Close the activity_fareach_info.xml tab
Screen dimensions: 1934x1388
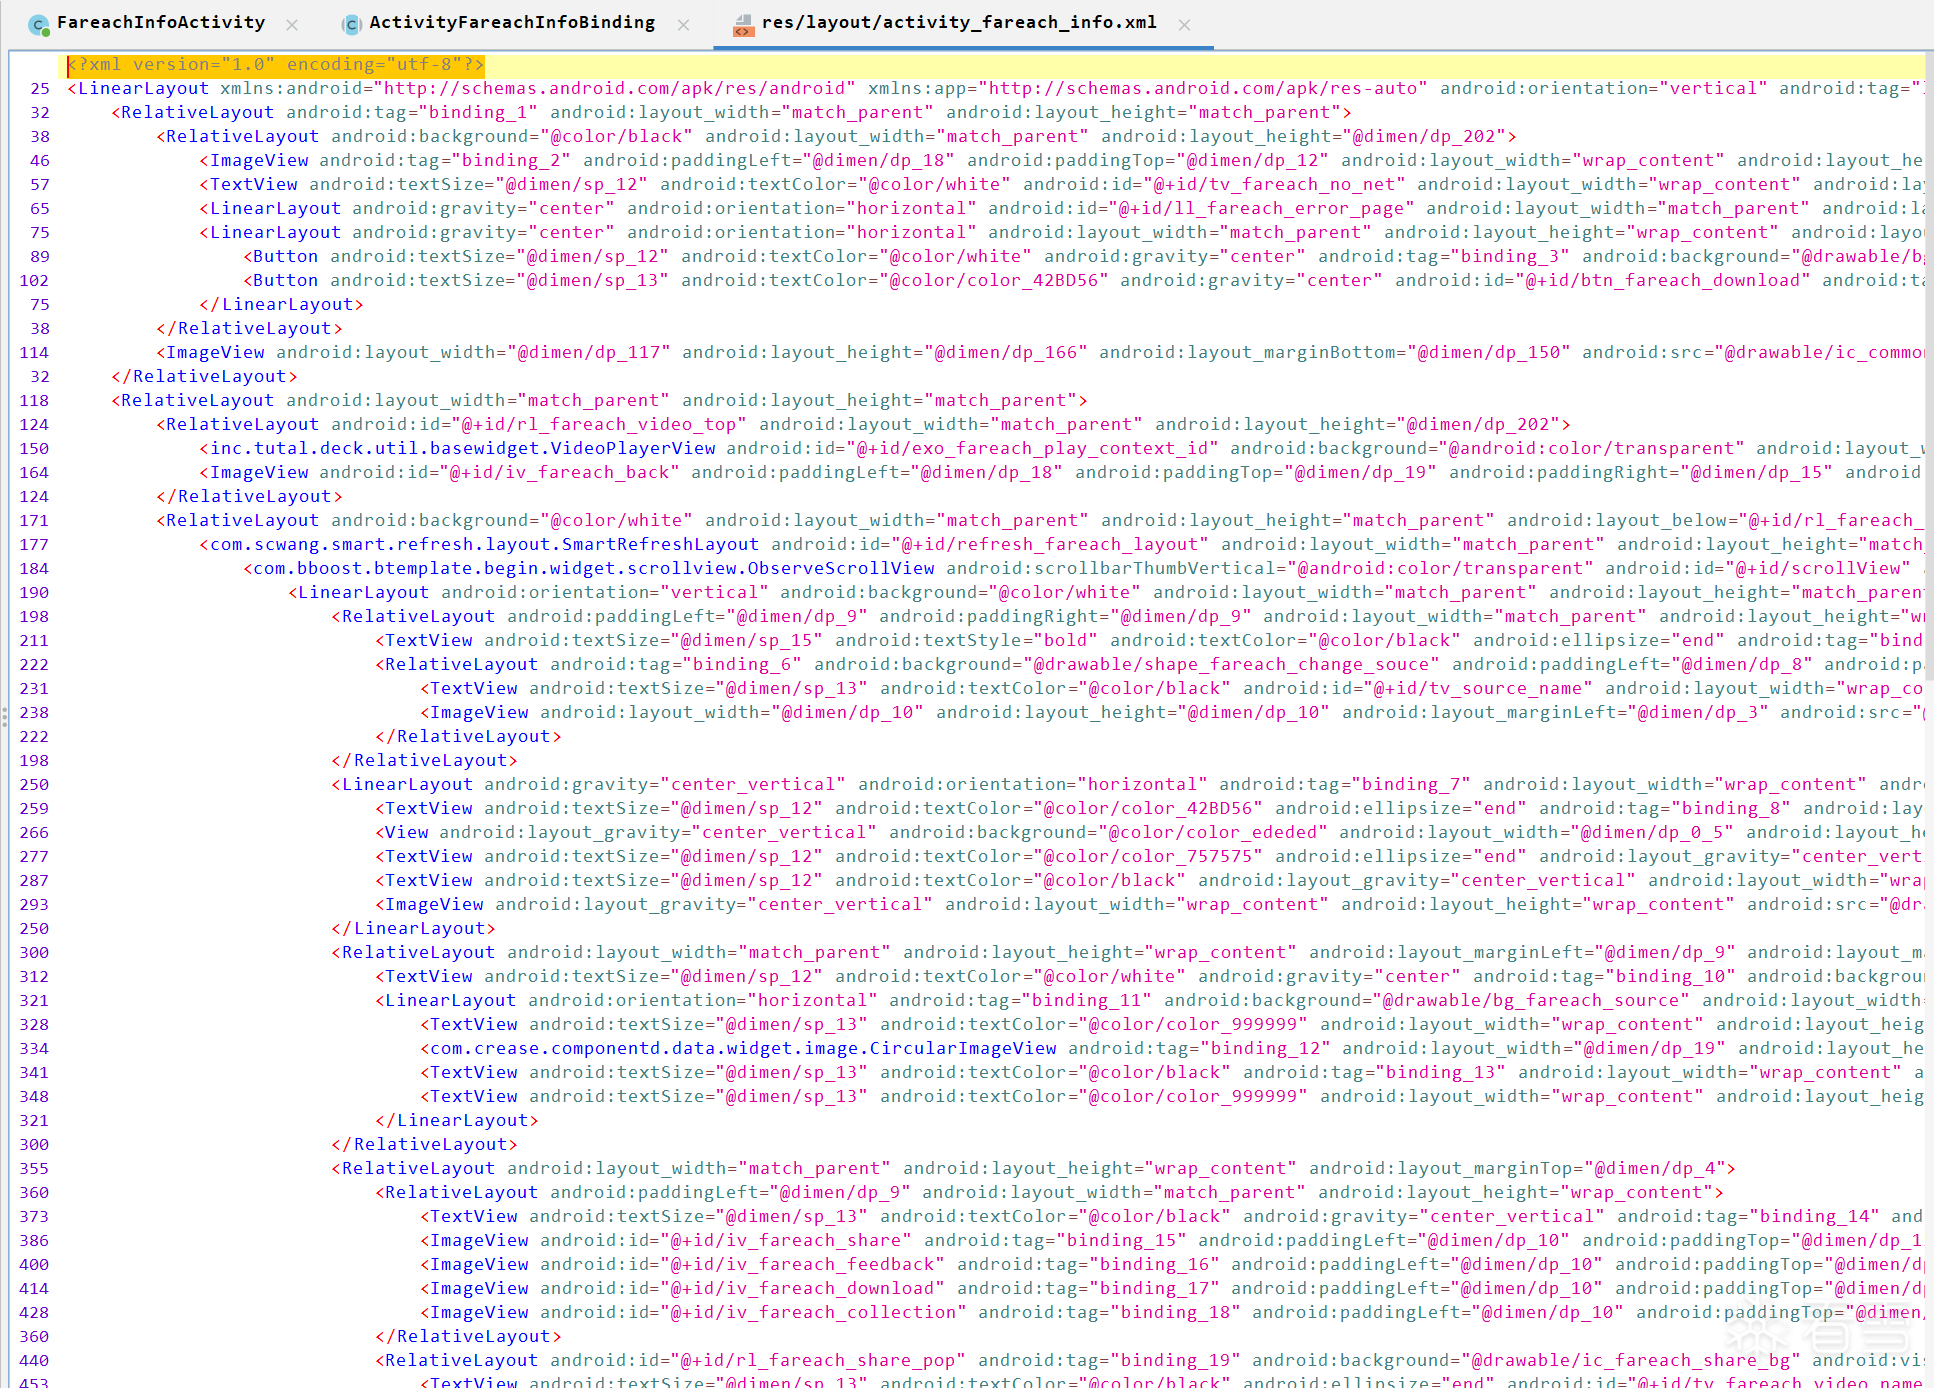(1184, 25)
